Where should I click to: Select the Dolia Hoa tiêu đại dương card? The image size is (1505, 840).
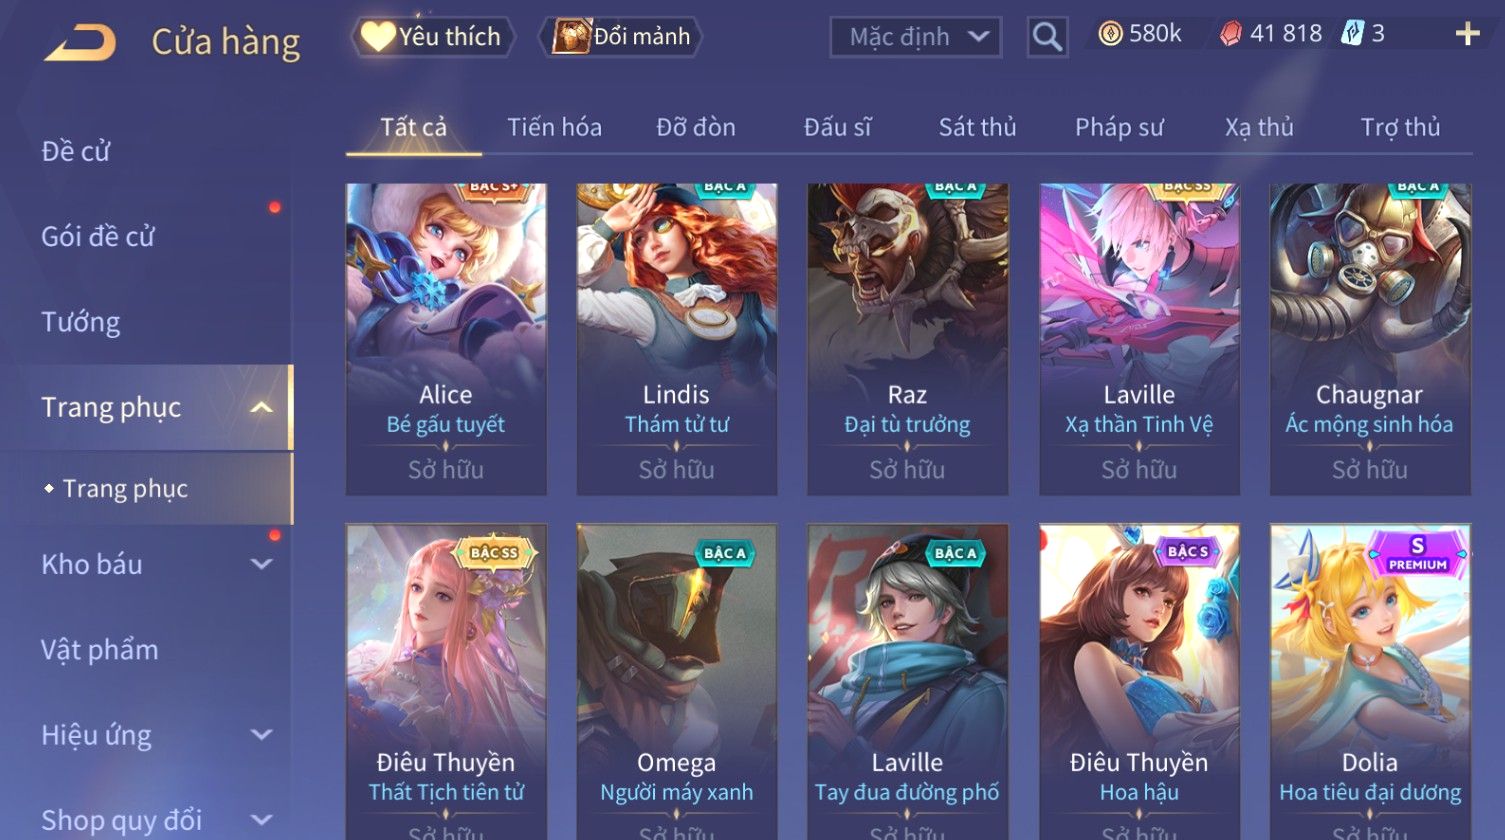coord(1370,682)
